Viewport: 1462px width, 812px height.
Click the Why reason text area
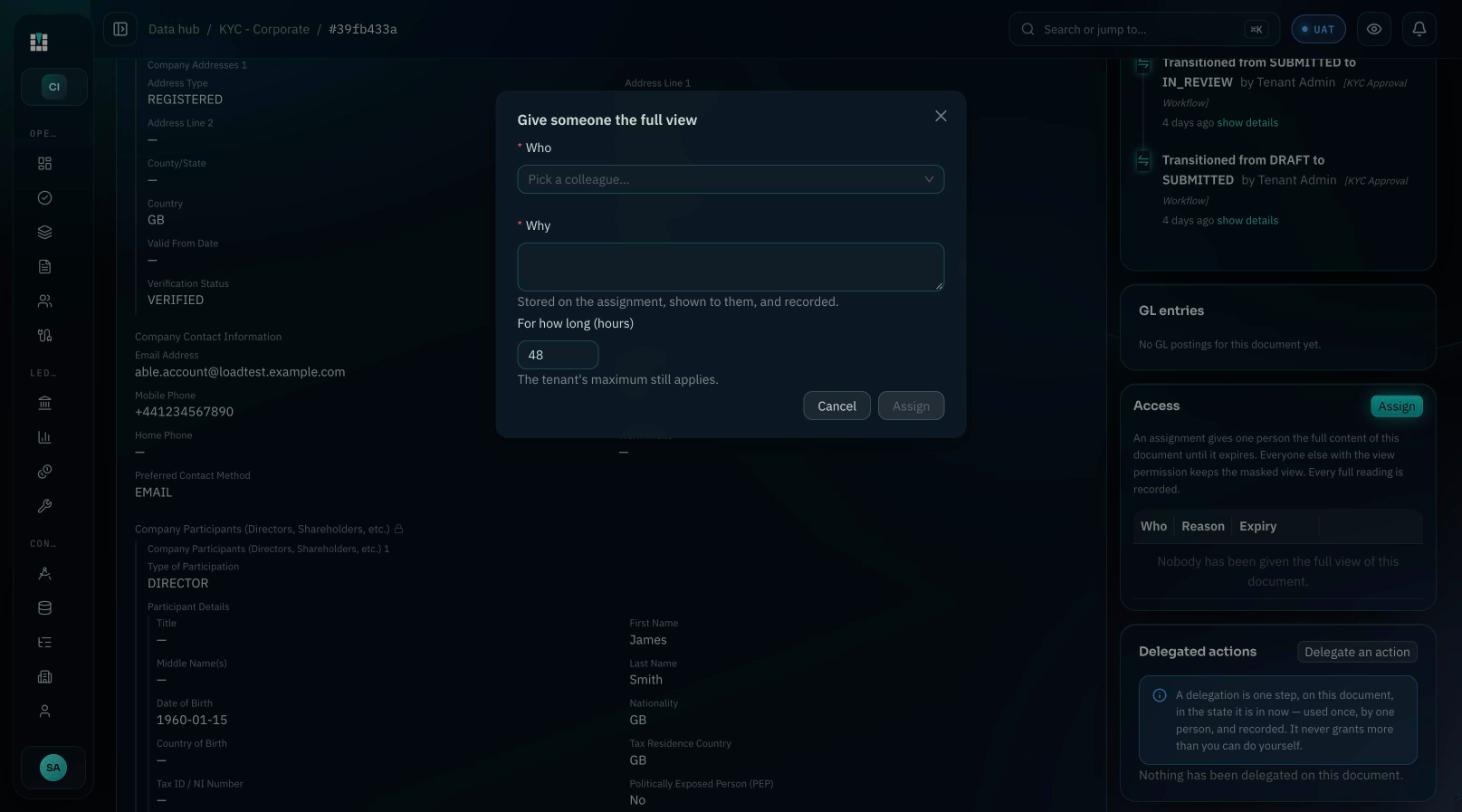pyautogui.click(x=730, y=267)
